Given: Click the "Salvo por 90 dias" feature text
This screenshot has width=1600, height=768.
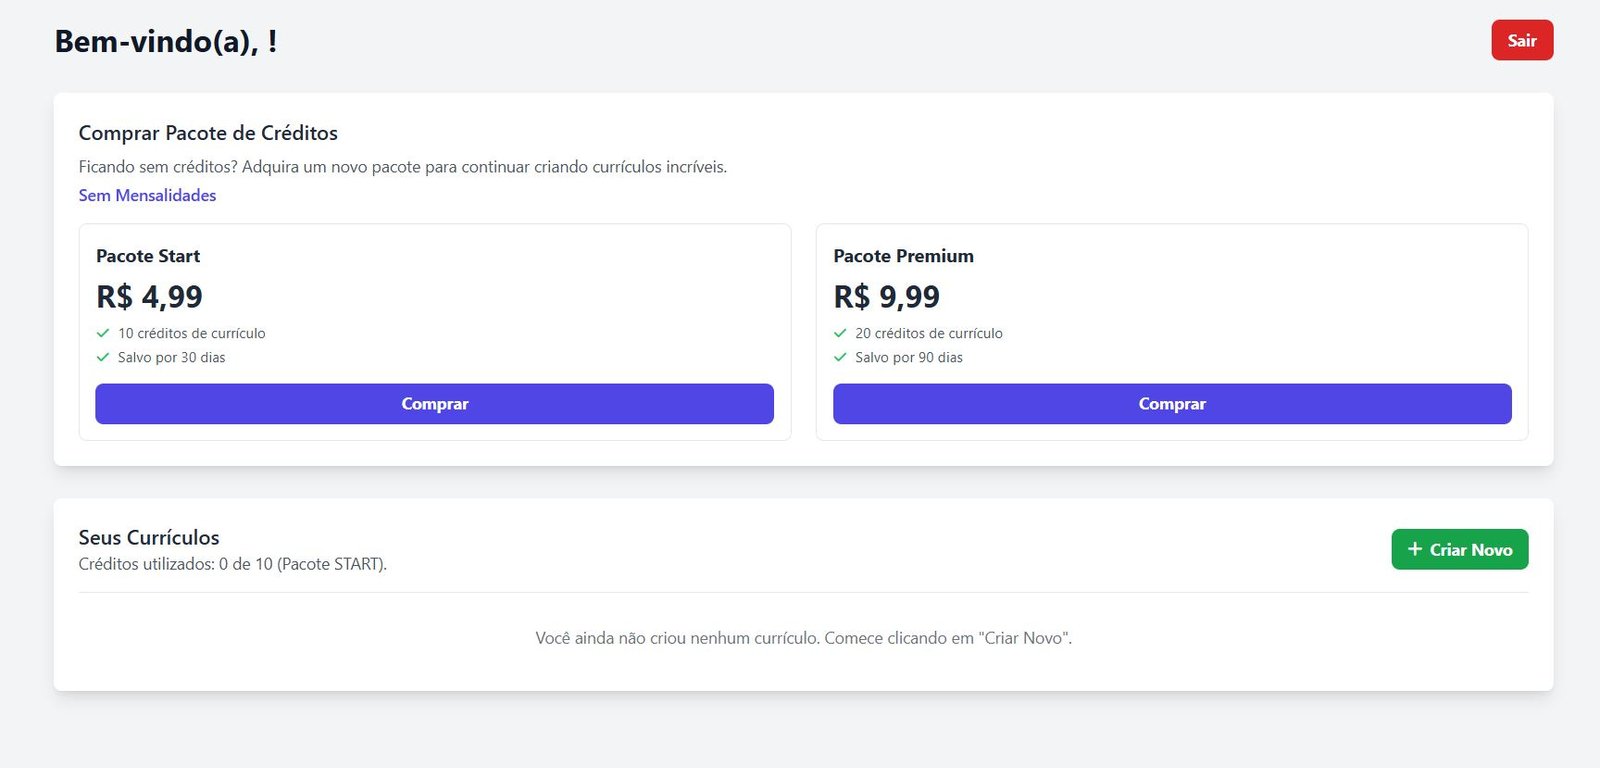Looking at the screenshot, I should point(908,357).
